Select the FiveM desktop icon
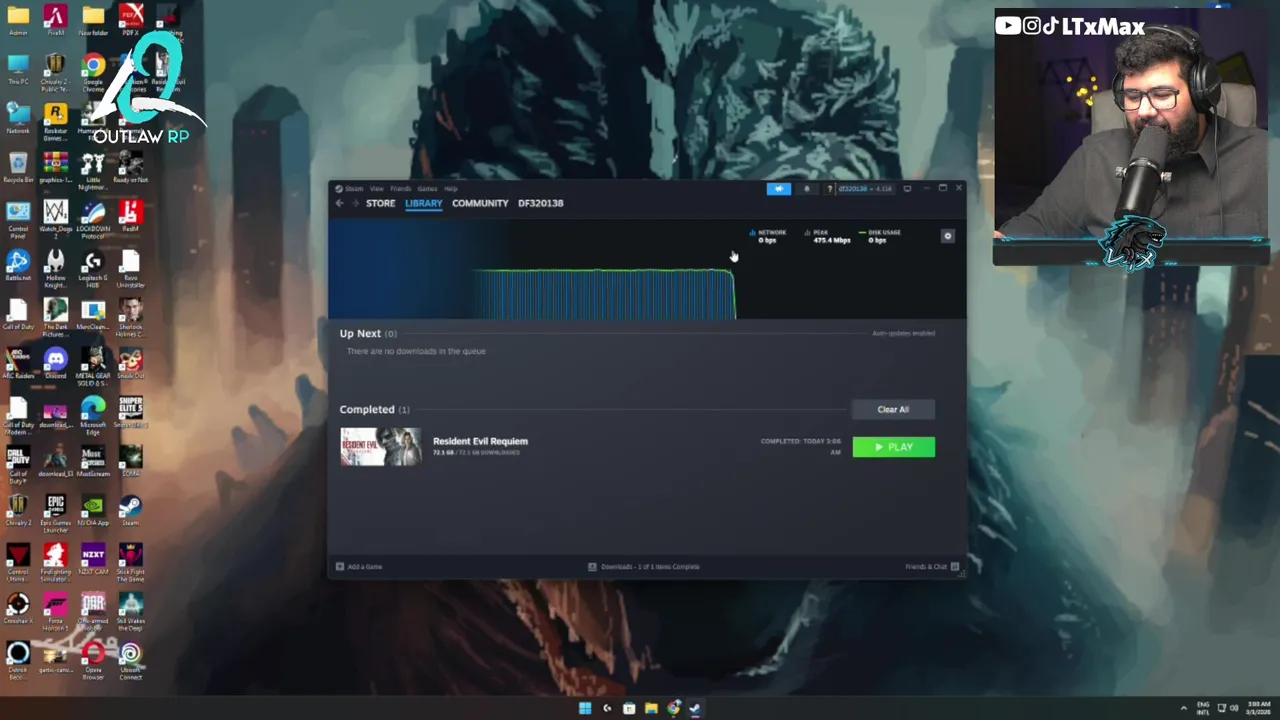The height and width of the screenshot is (720, 1280). point(55,20)
